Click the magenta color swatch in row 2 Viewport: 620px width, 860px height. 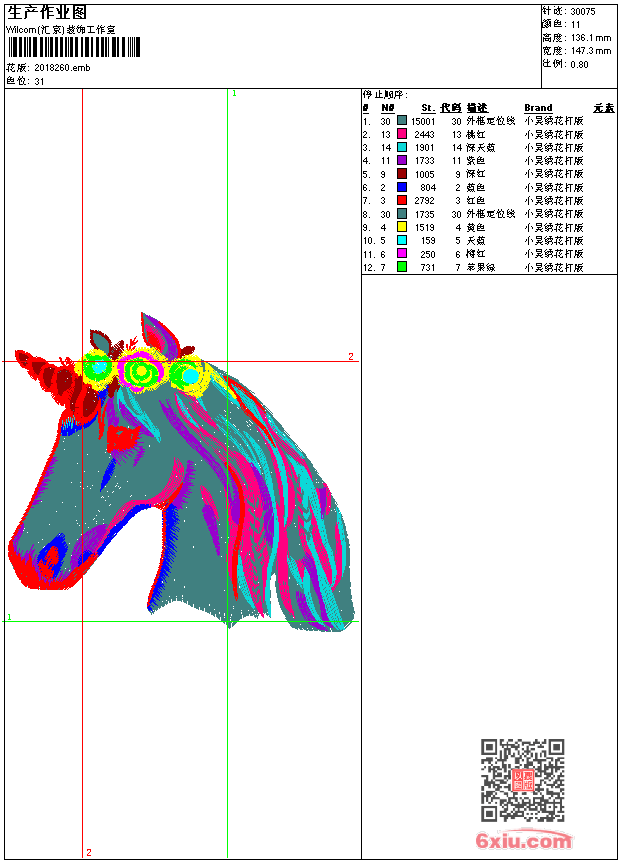pos(402,134)
